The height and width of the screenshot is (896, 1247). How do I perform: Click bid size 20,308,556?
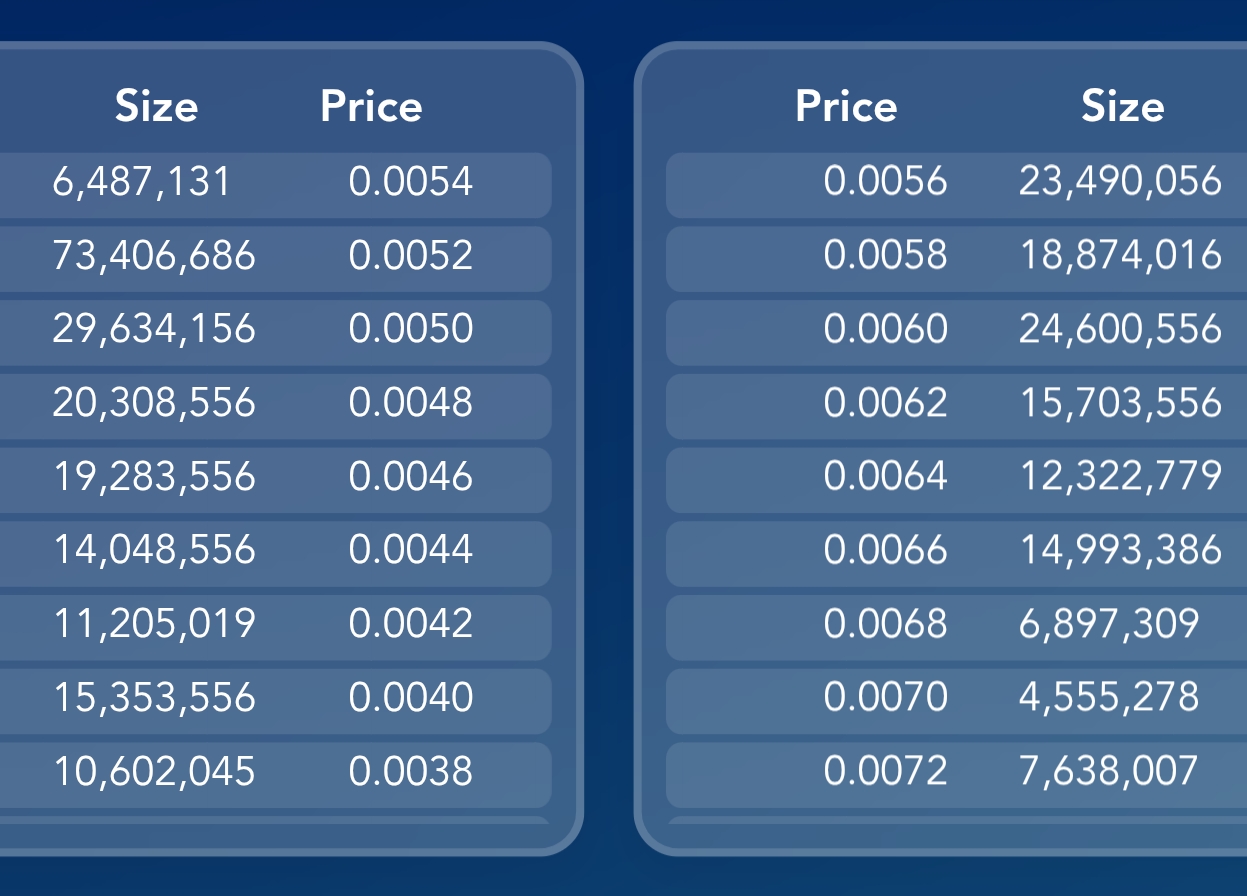coord(154,403)
